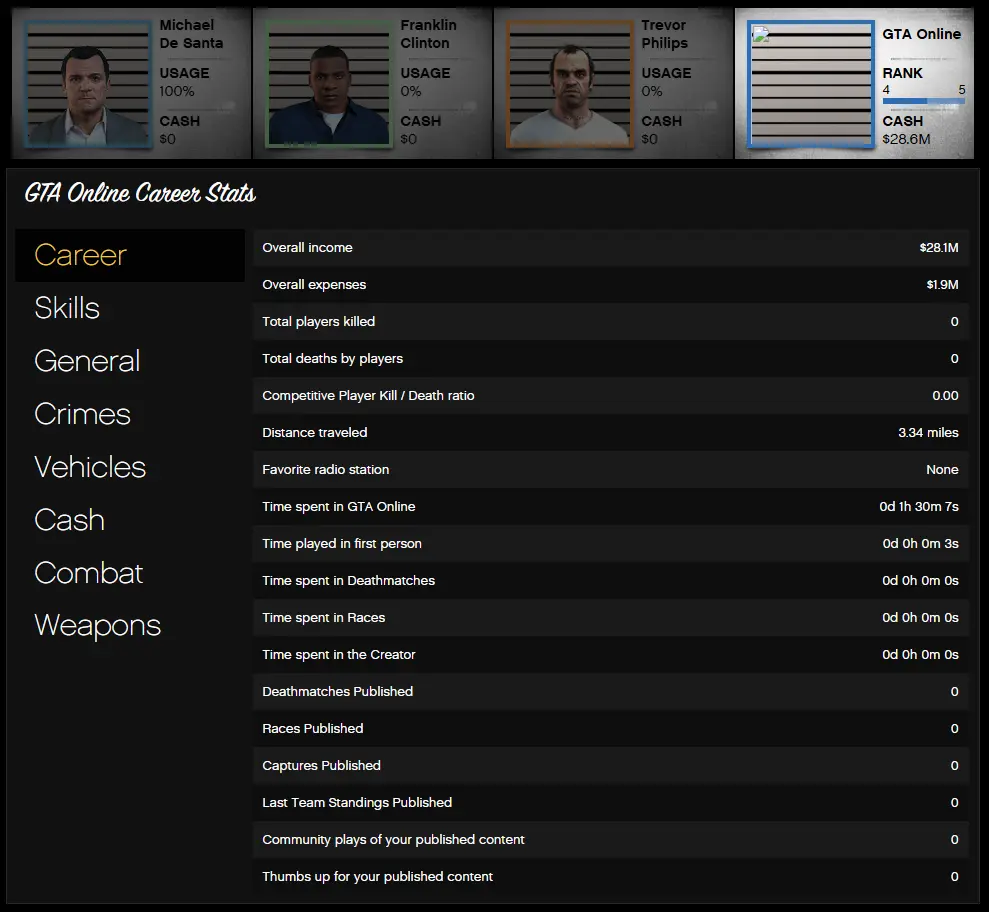Open the Skills stats tab
This screenshot has height=912, width=989.
pyautogui.click(x=67, y=308)
